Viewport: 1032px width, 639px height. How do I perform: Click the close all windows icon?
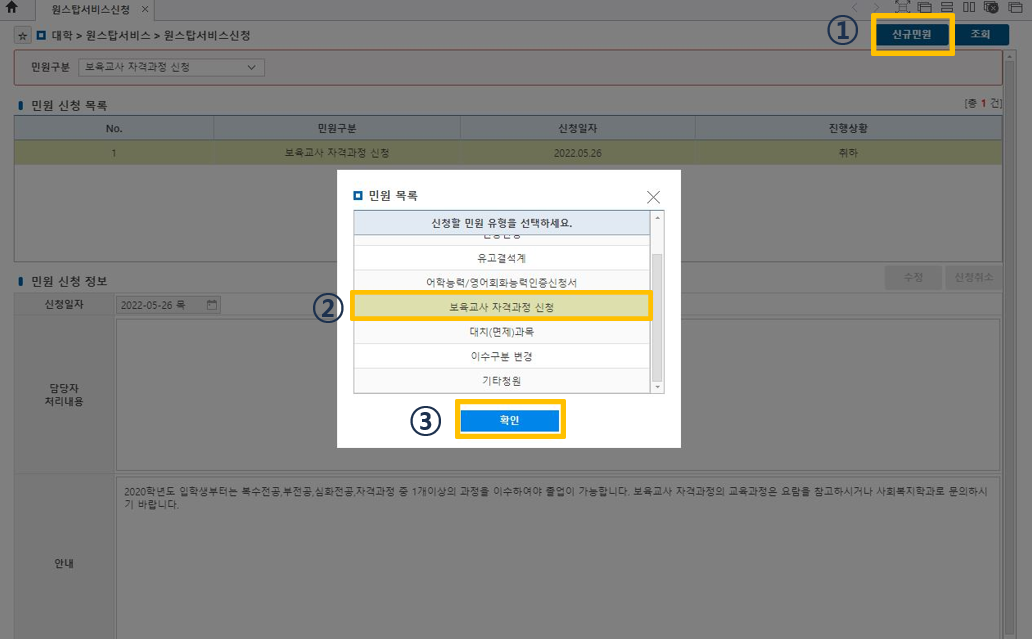click(991, 8)
